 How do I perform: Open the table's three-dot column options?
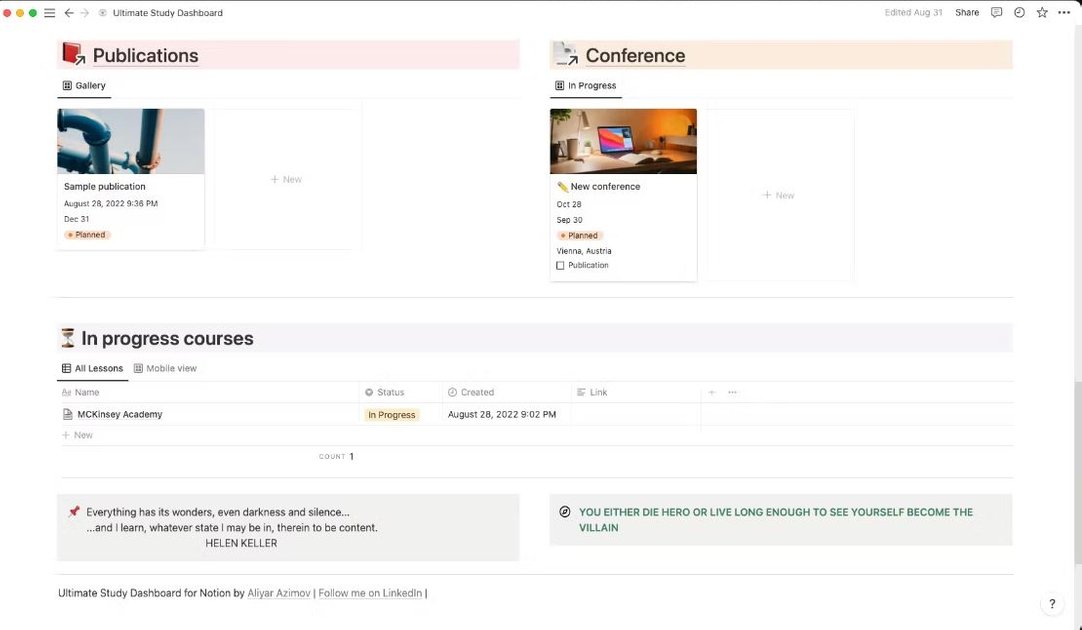[x=732, y=392]
